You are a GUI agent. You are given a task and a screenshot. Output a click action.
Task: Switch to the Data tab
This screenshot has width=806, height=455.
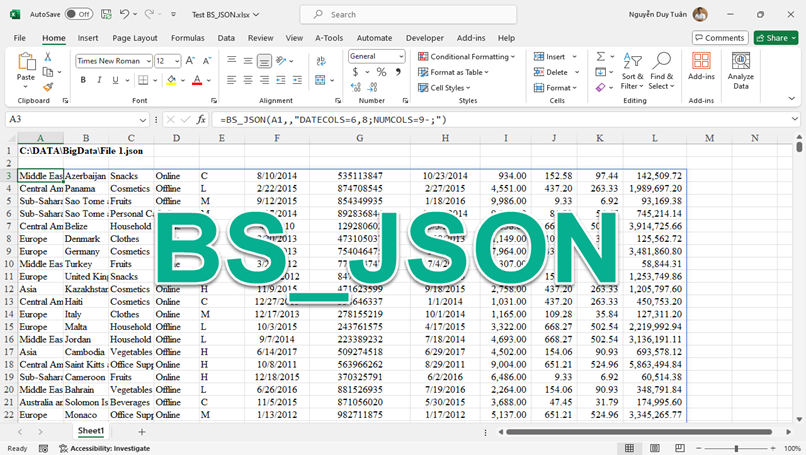tap(226, 38)
